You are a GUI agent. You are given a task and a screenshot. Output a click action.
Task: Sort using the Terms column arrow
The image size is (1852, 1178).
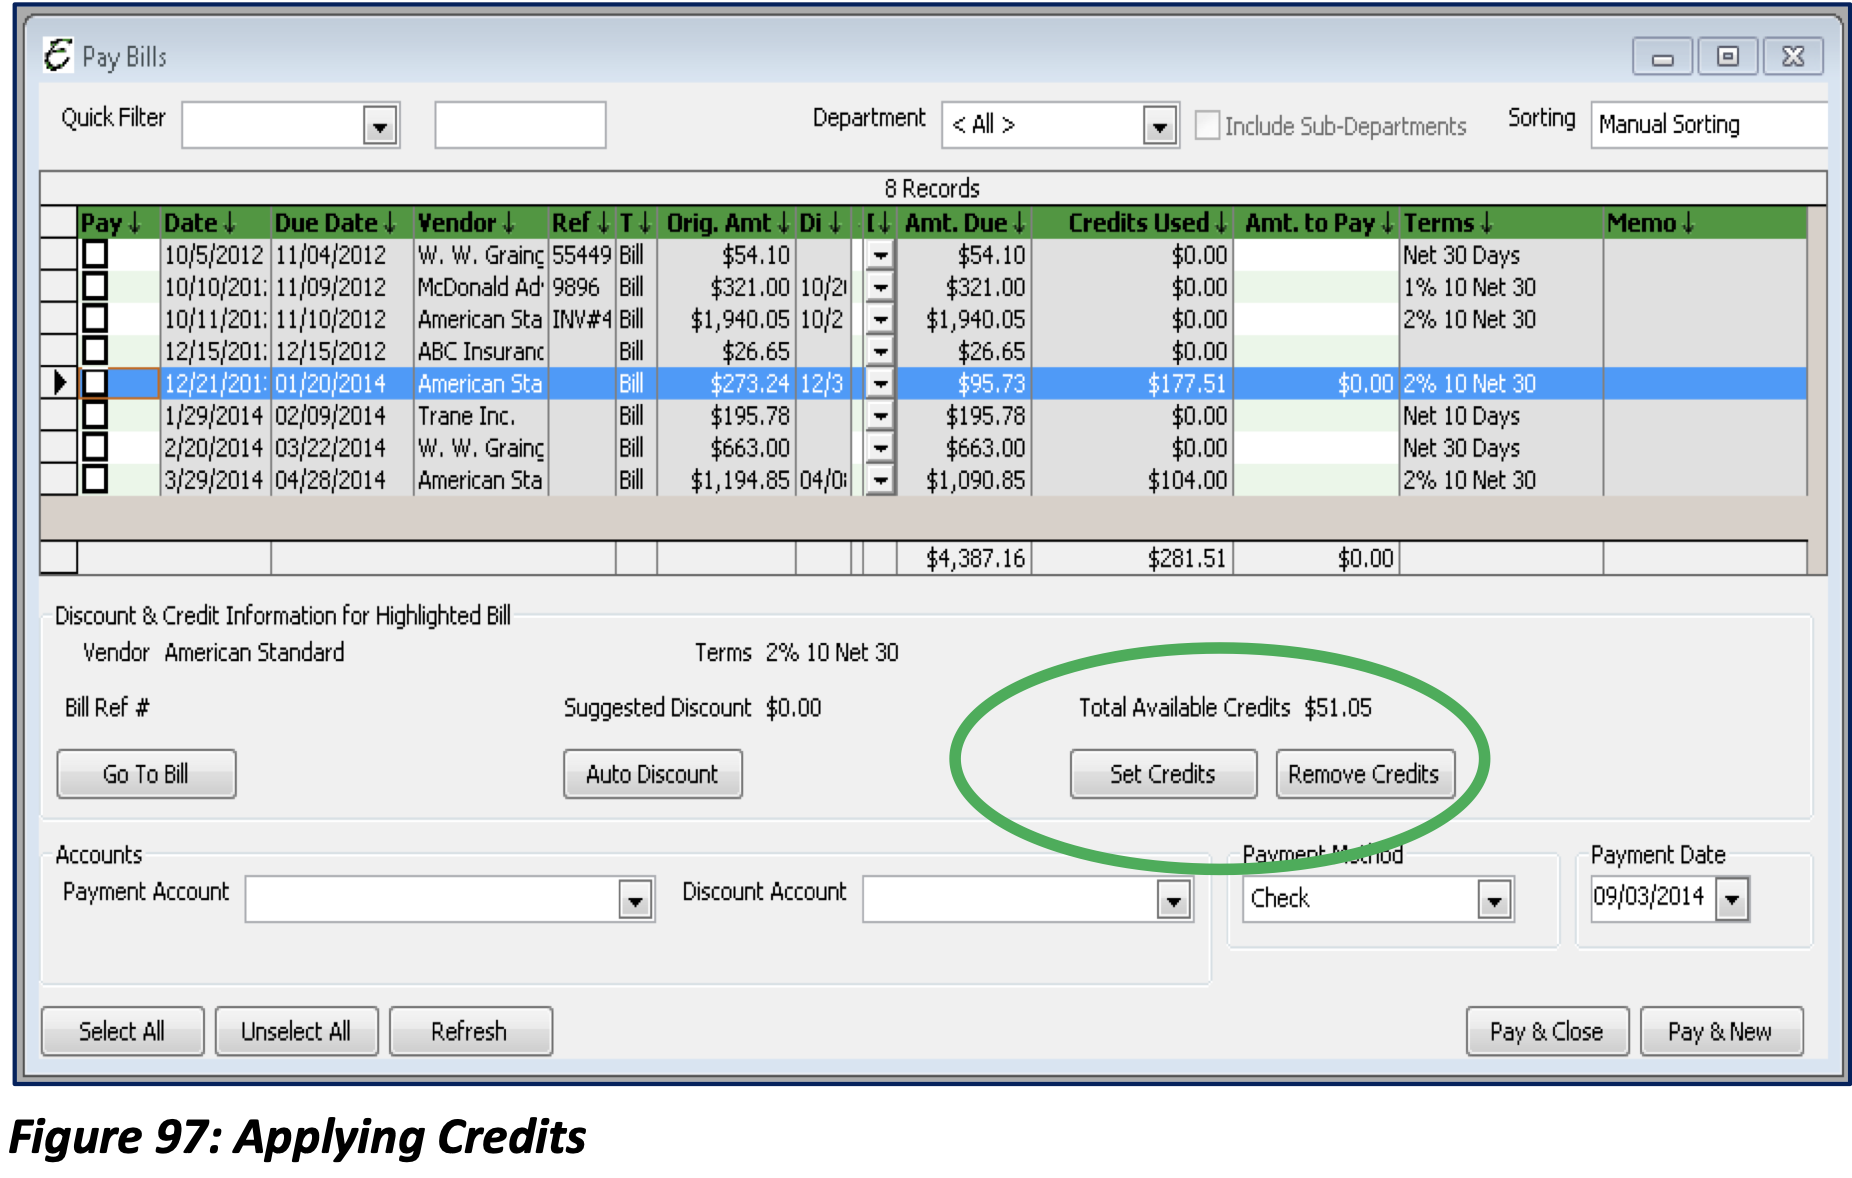click(x=1489, y=222)
